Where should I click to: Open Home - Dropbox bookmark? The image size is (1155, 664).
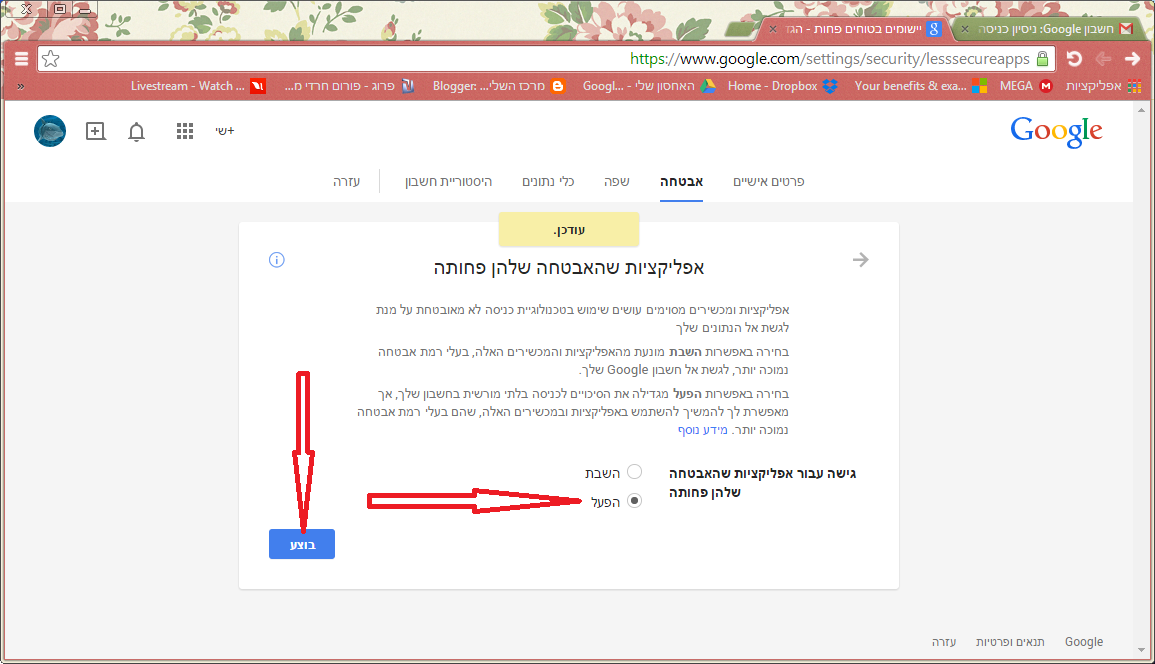coord(782,86)
